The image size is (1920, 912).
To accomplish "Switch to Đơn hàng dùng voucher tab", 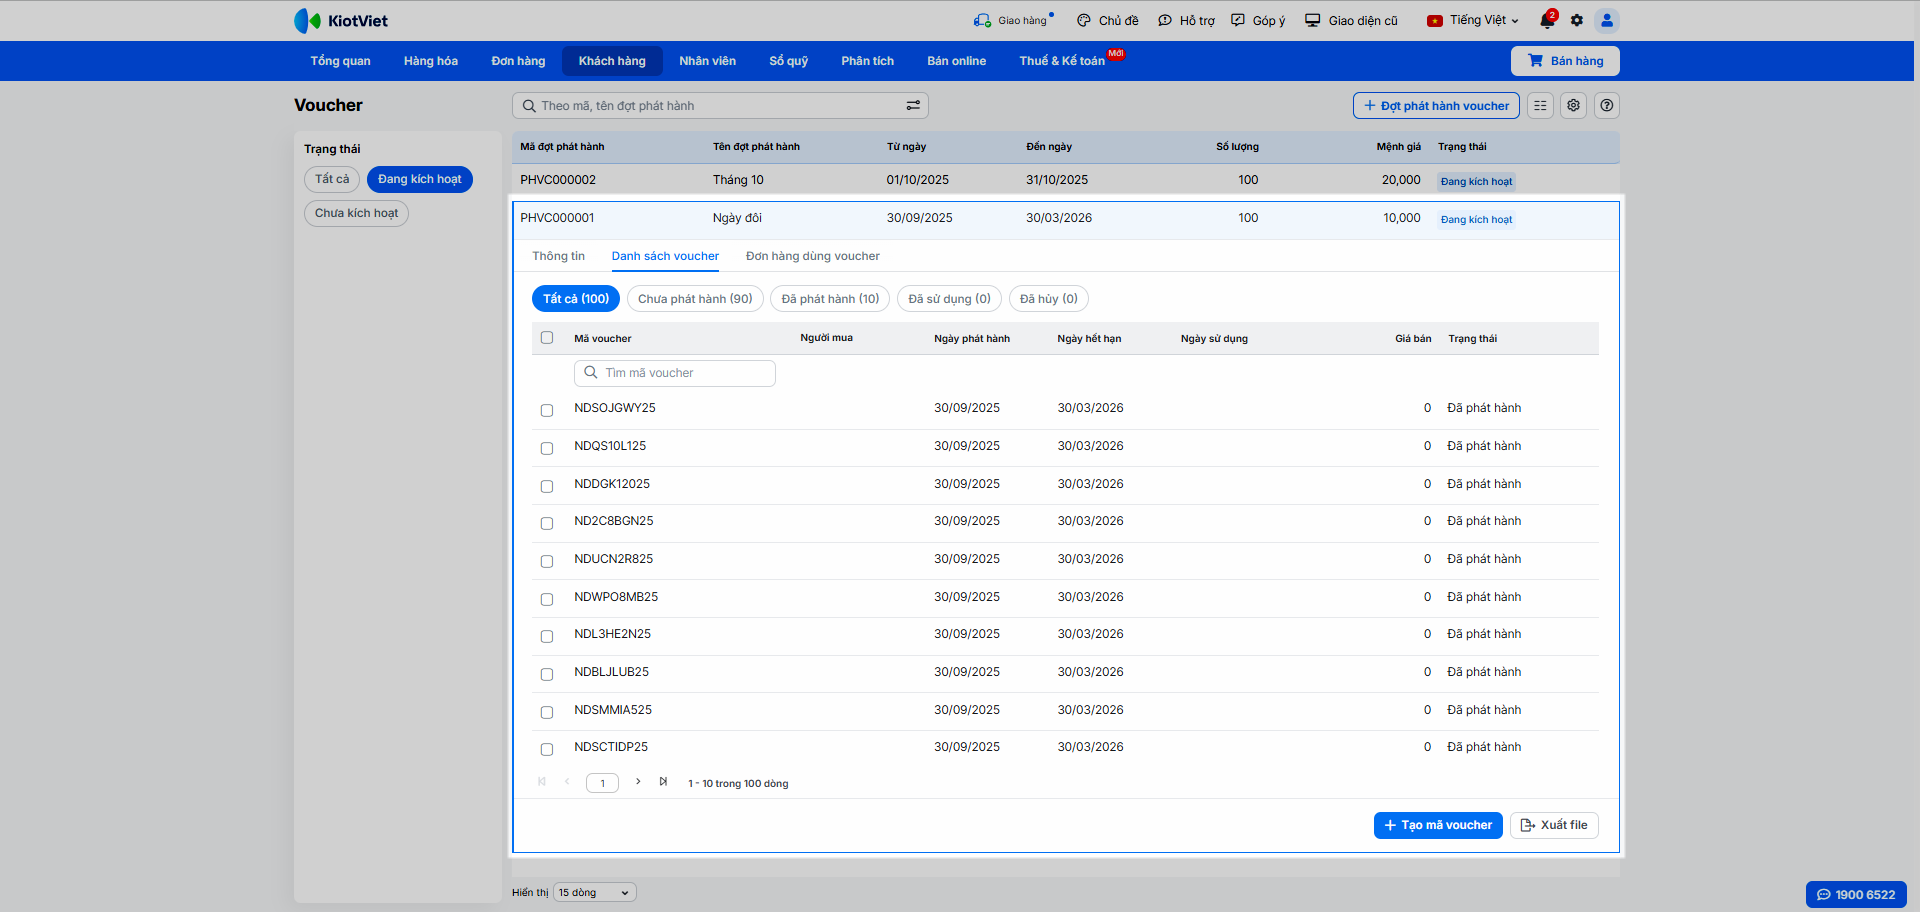I will pyautogui.click(x=812, y=257).
